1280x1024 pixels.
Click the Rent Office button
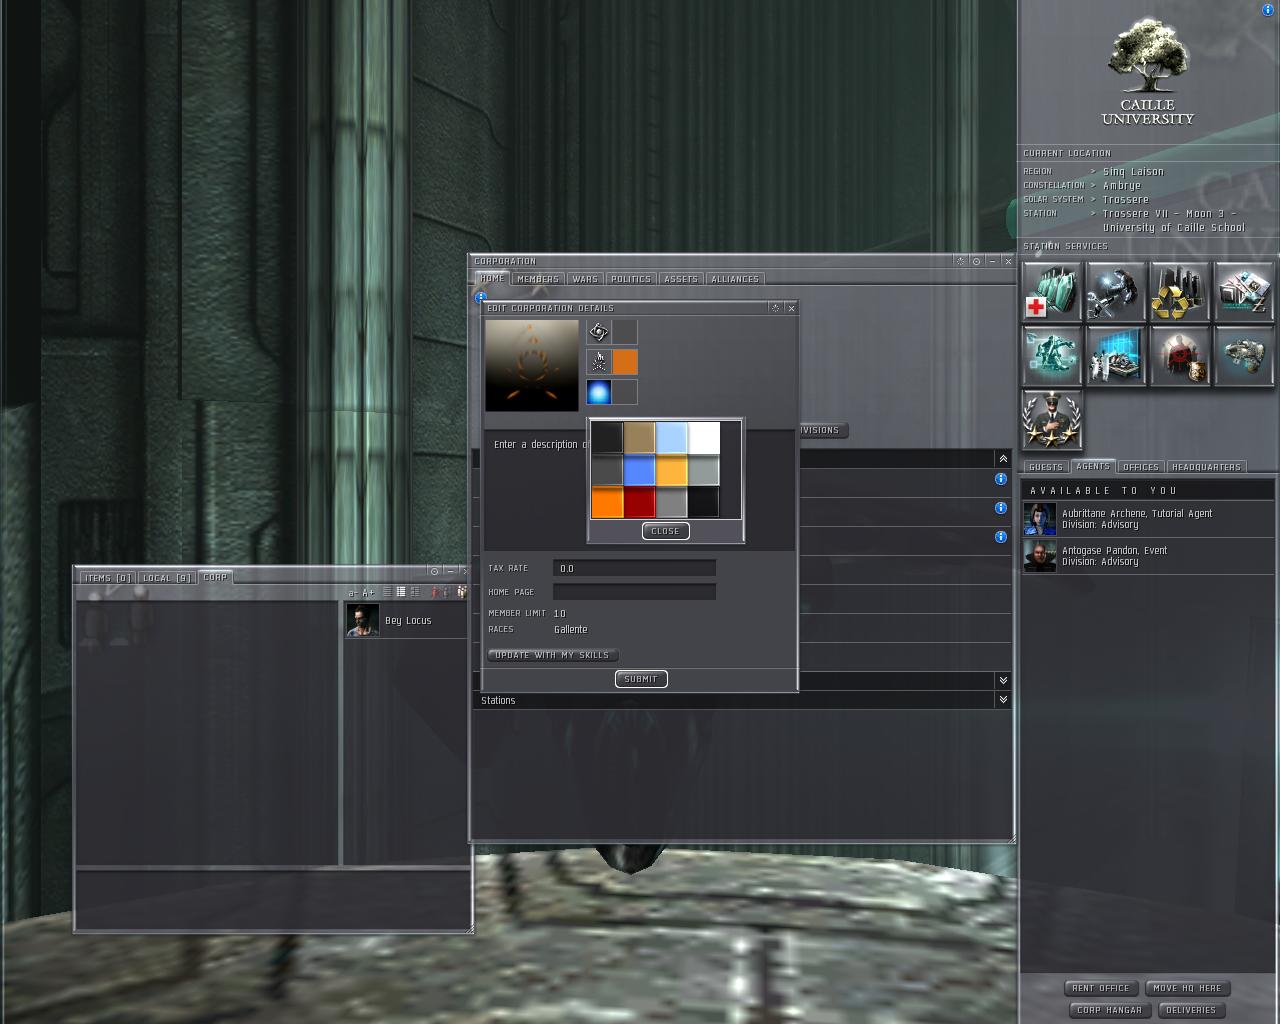(1101, 988)
